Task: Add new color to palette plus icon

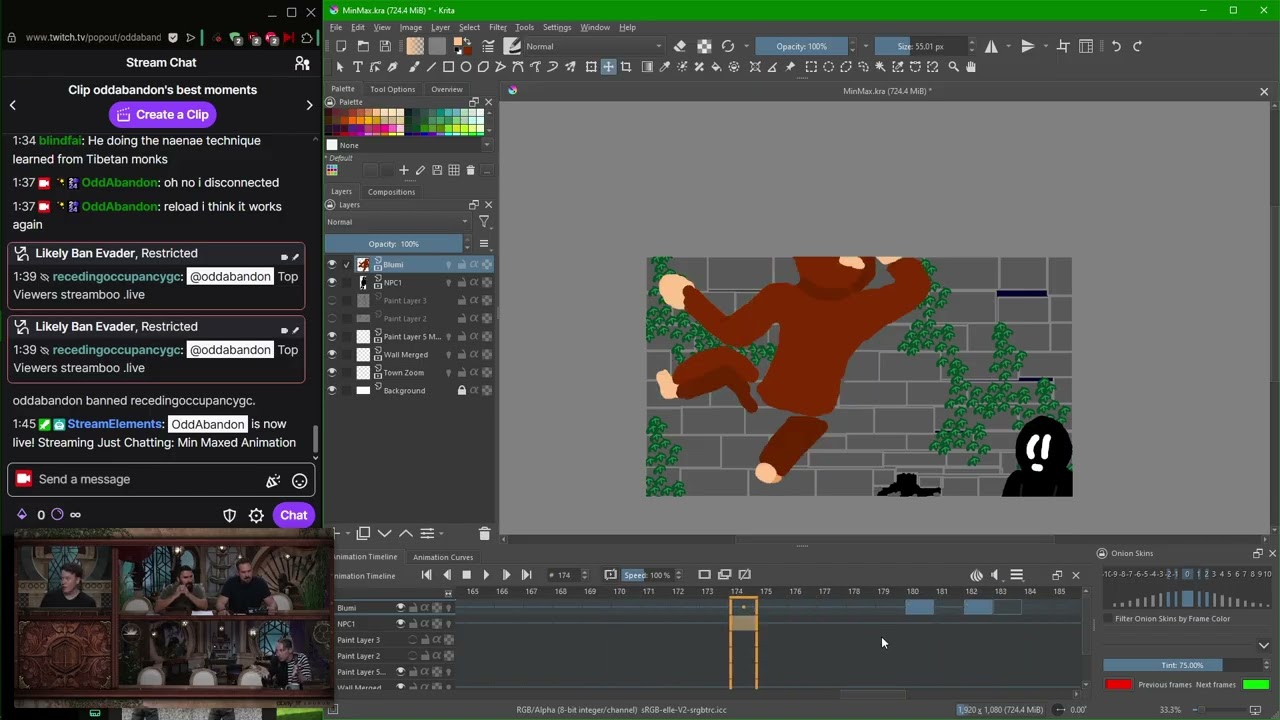Action: [x=403, y=171]
